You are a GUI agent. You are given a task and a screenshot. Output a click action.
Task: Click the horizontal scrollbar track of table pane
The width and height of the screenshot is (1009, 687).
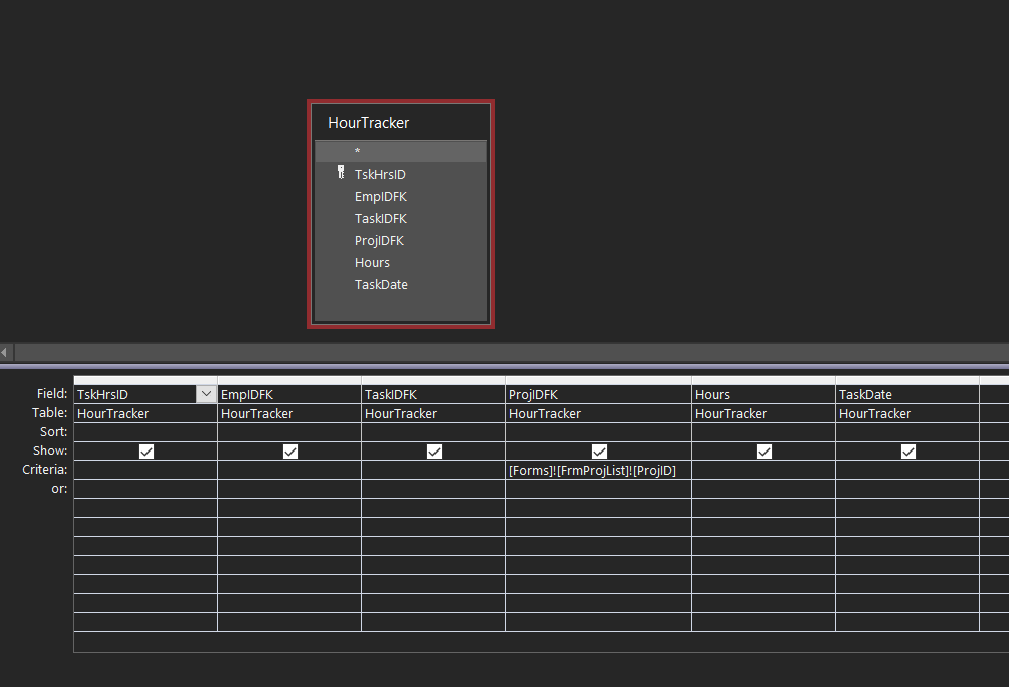coord(512,353)
